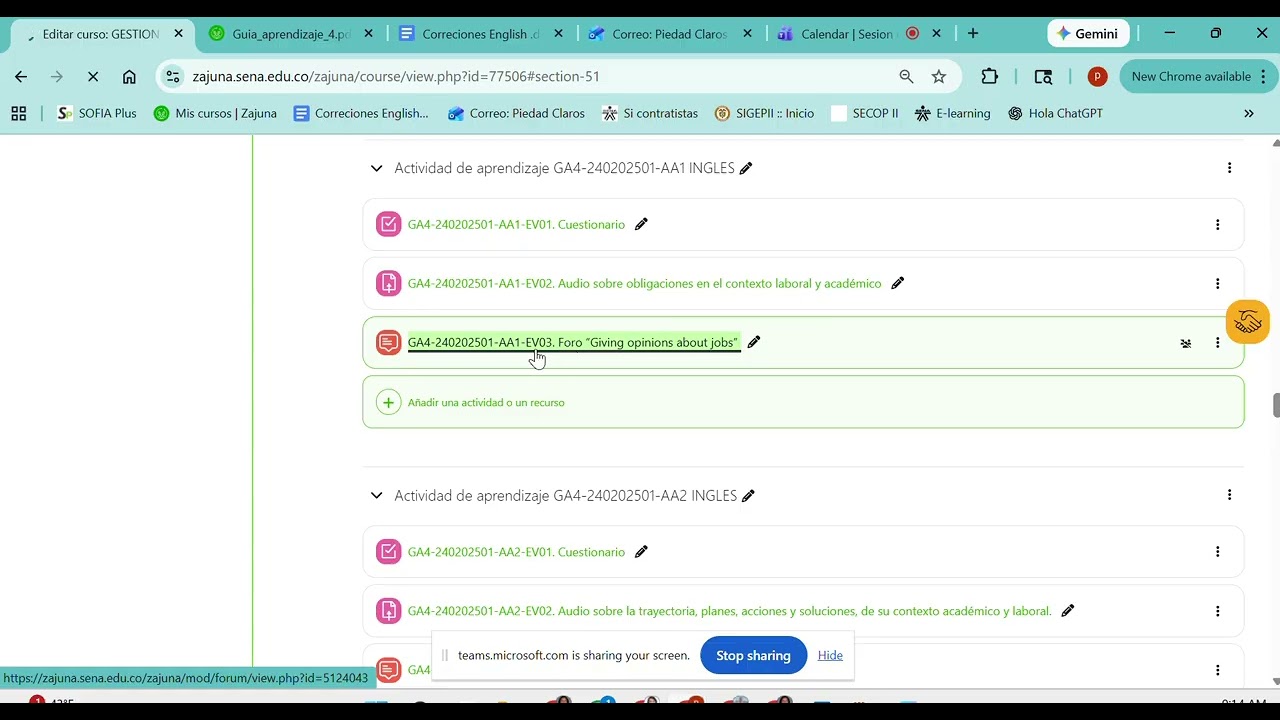Open AA2-EV02 Audio sobre la trayectoria link
This screenshot has width=1280, height=720.
tap(729, 610)
